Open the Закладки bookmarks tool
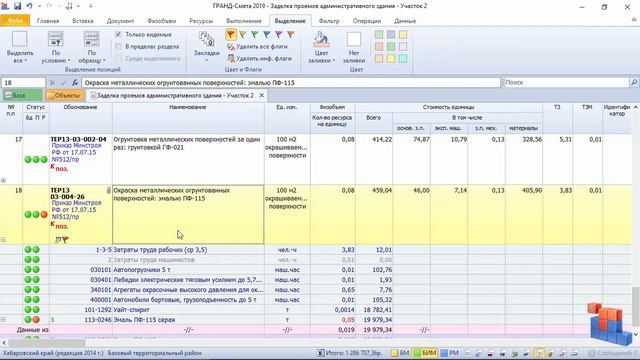This screenshot has height=360, width=640. coord(207,47)
